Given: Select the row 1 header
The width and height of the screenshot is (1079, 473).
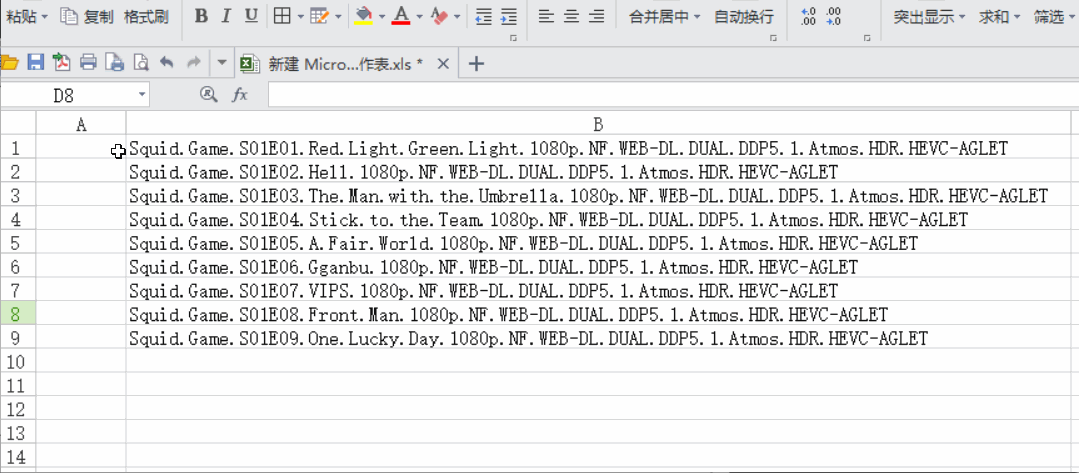Looking at the screenshot, I should (18, 147).
